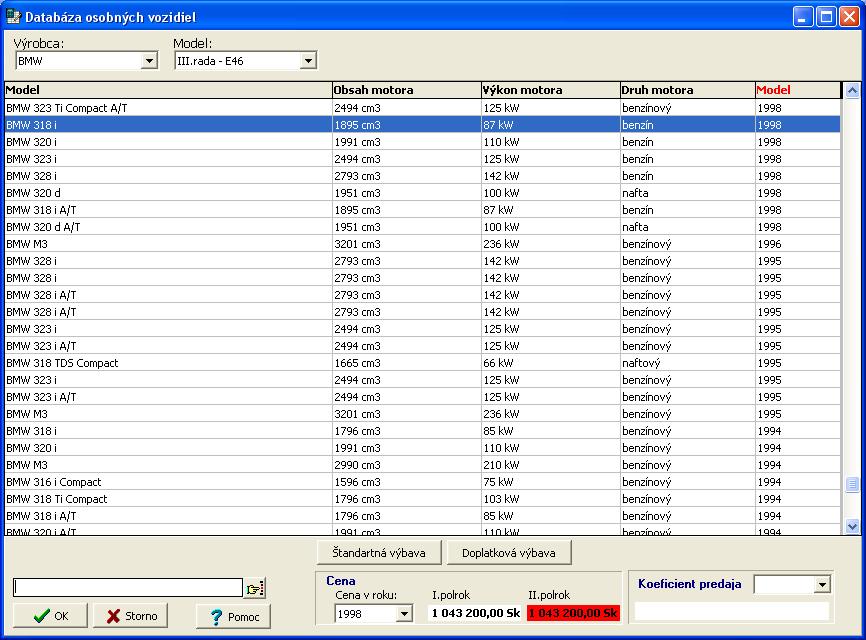Click the 2990 cm3 engine displacement cell

pos(406,465)
